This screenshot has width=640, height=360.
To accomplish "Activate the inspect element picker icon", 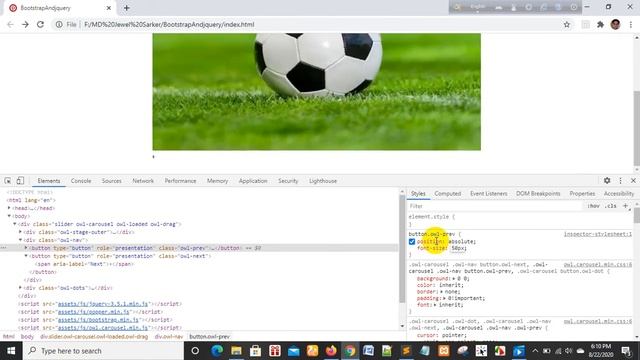I will point(8,181).
